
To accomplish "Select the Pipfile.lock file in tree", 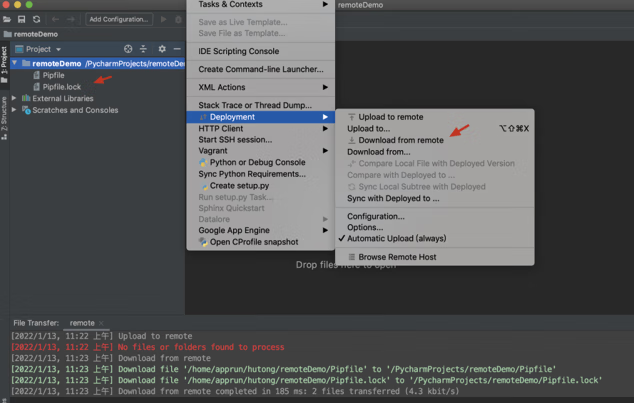I will (61, 87).
